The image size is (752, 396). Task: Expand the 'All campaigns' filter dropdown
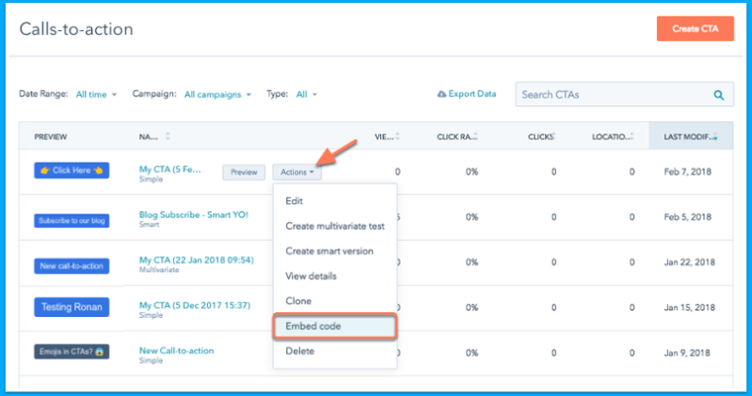pos(217,94)
